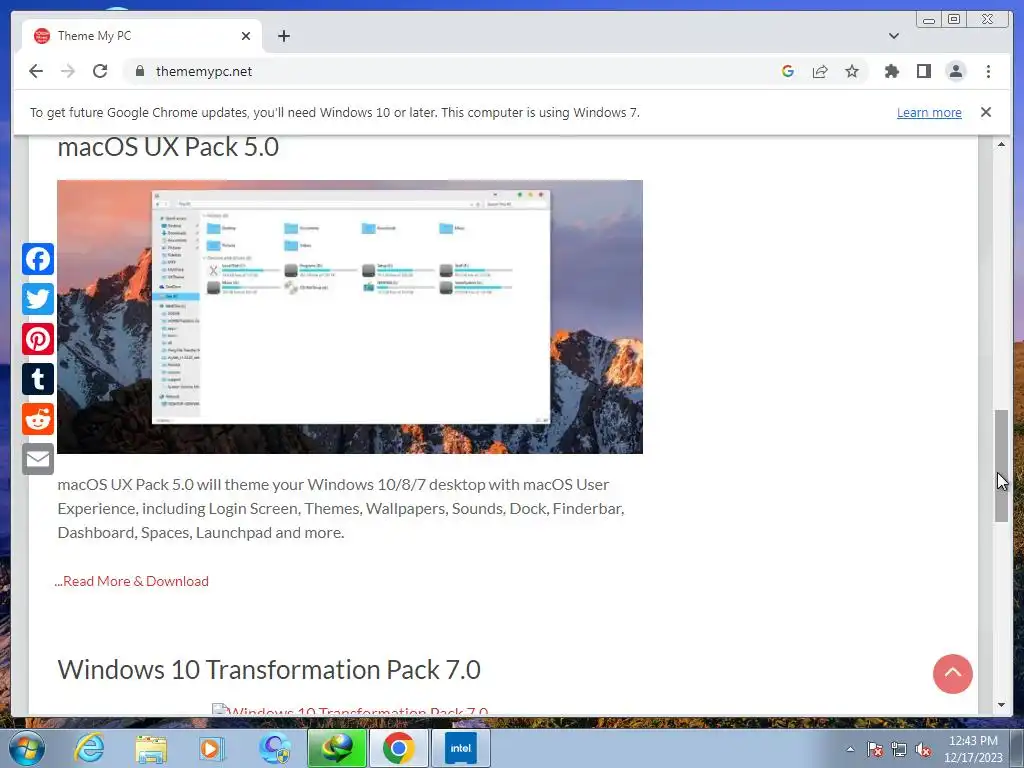Launch Internet Explorer from the taskbar
1024x768 pixels.
89,748
